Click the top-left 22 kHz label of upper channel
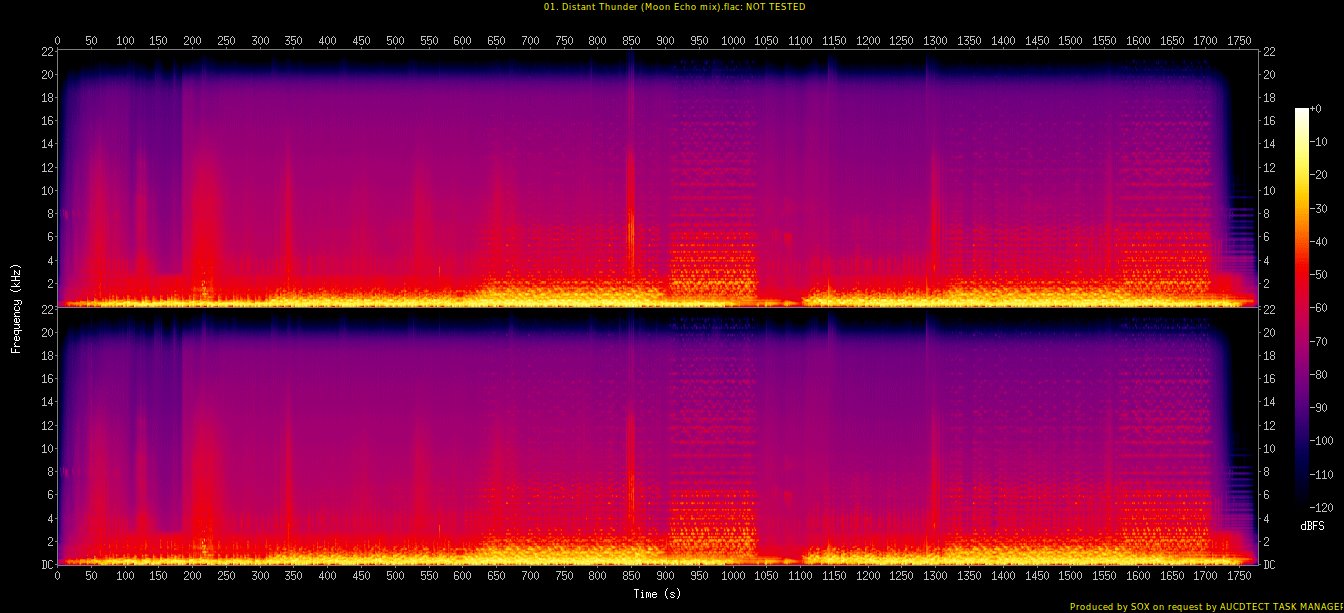Image resolution: width=1344 pixels, height=613 pixels. point(47,51)
